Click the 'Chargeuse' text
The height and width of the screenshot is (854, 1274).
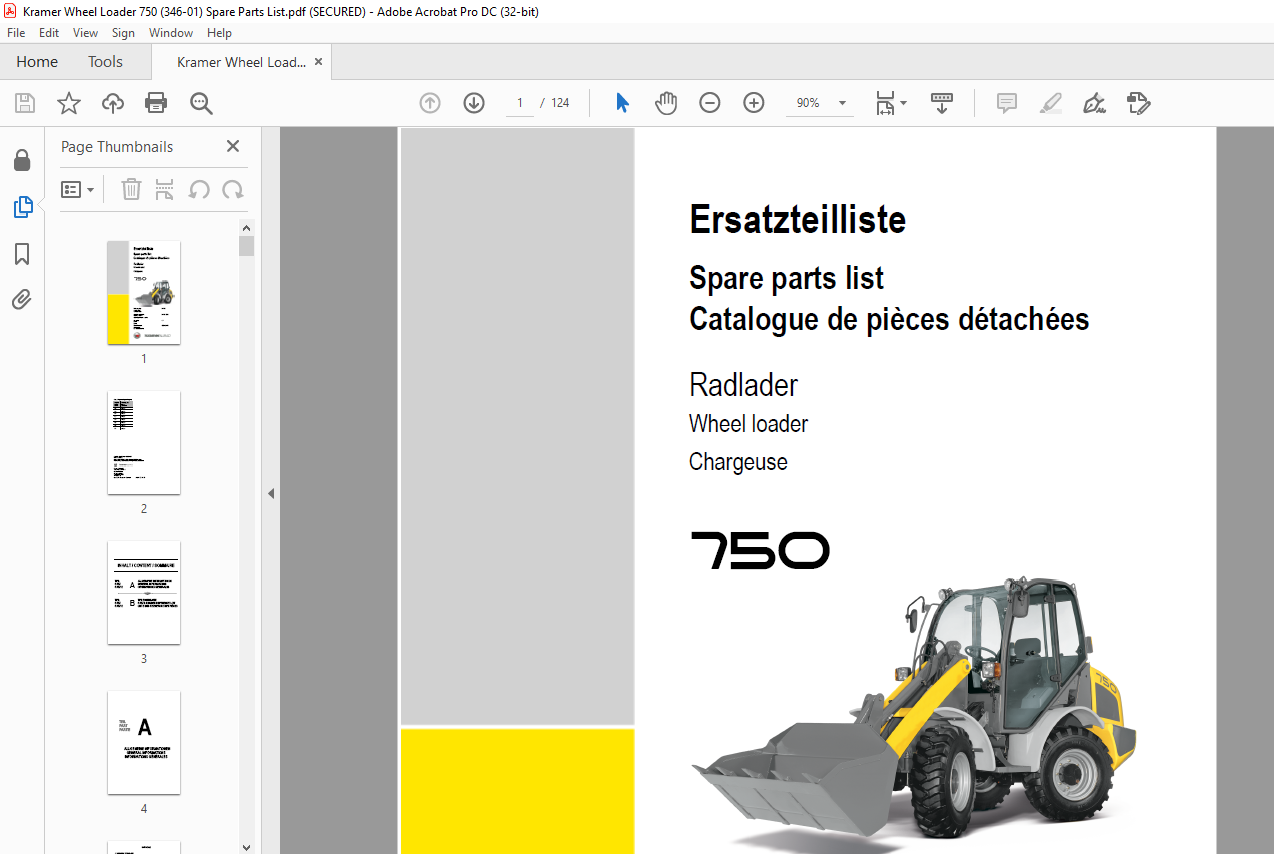[x=738, y=461]
